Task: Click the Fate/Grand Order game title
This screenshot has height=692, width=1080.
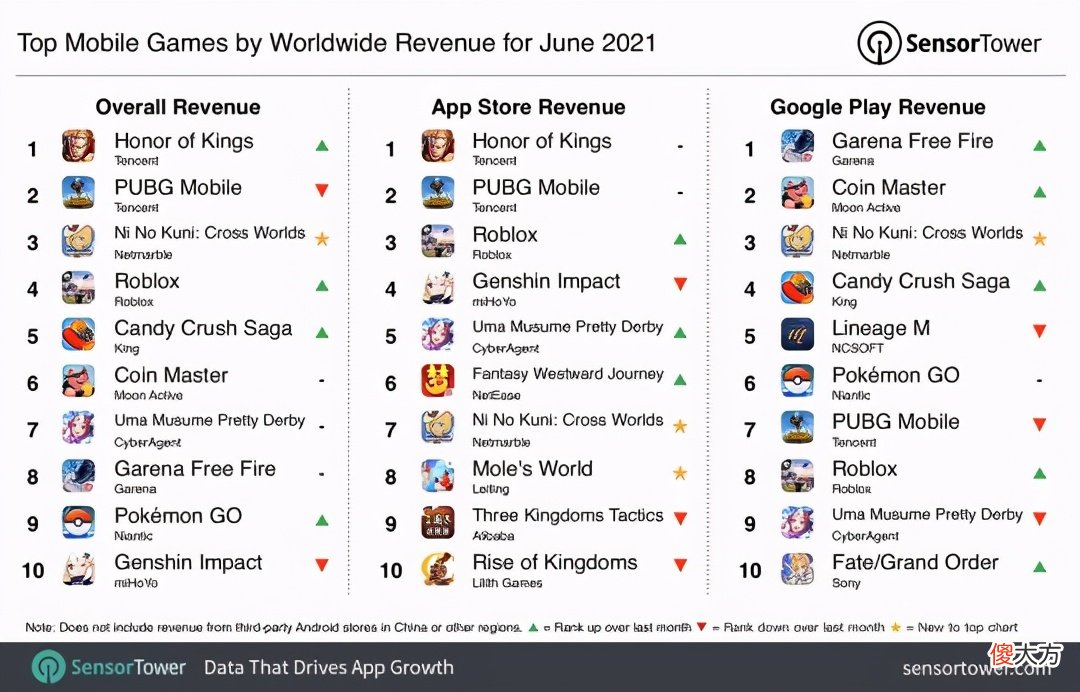Action: point(915,563)
